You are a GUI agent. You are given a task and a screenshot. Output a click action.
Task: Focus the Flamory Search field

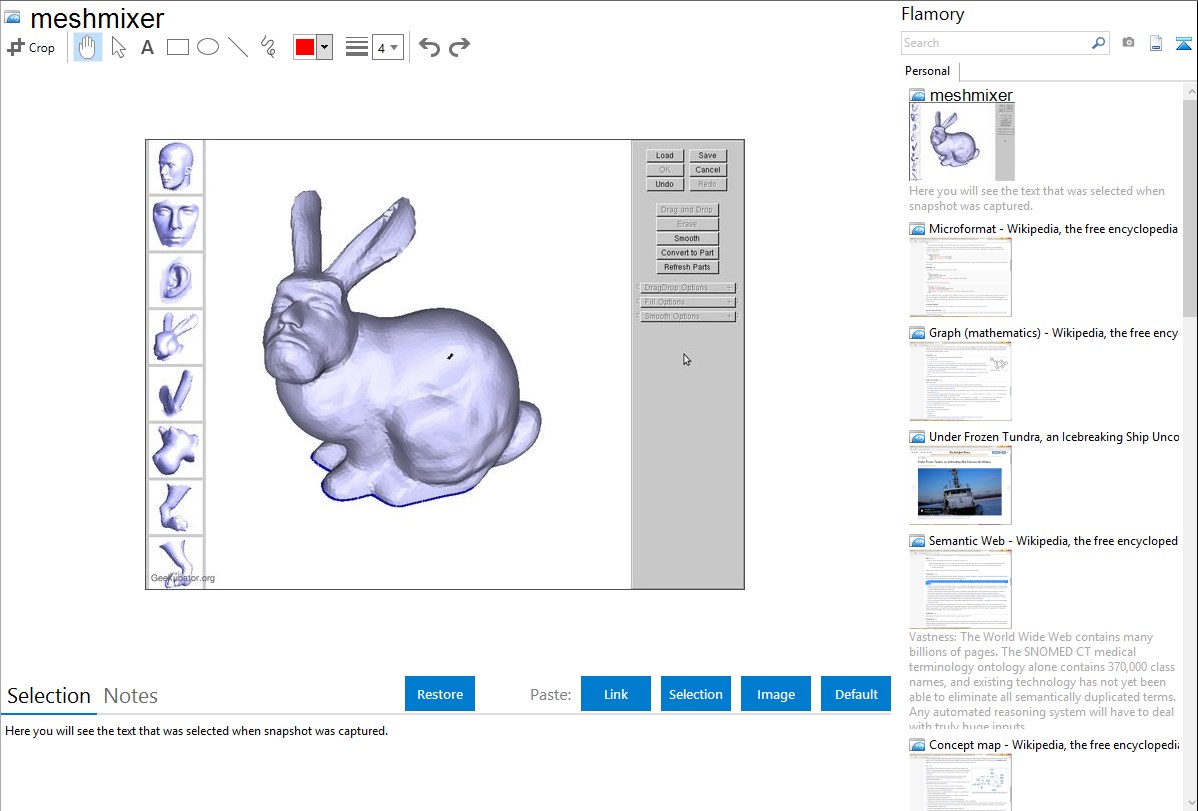coord(996,43)
